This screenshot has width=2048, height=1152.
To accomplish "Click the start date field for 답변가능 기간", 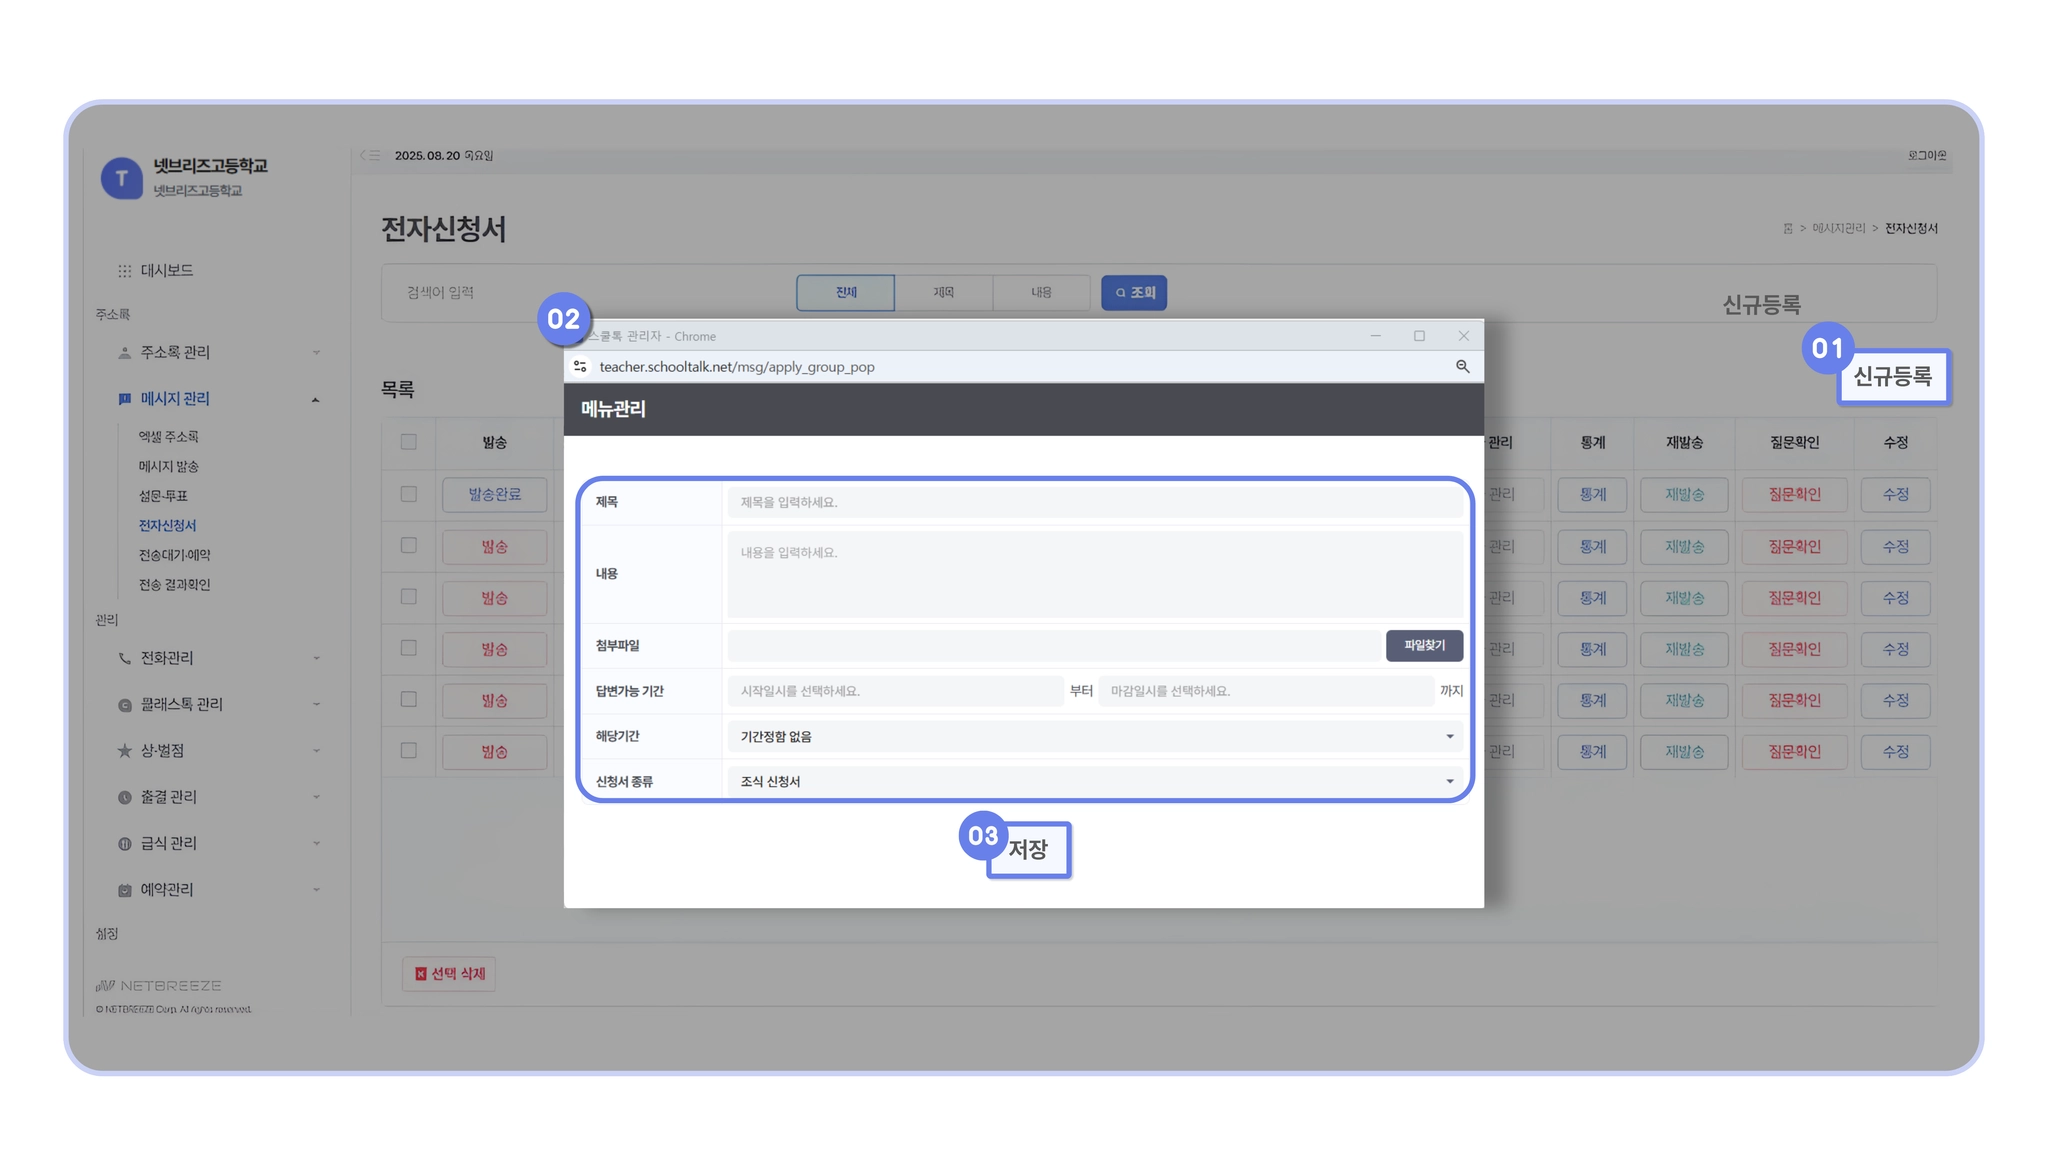I will pos(895,691).
